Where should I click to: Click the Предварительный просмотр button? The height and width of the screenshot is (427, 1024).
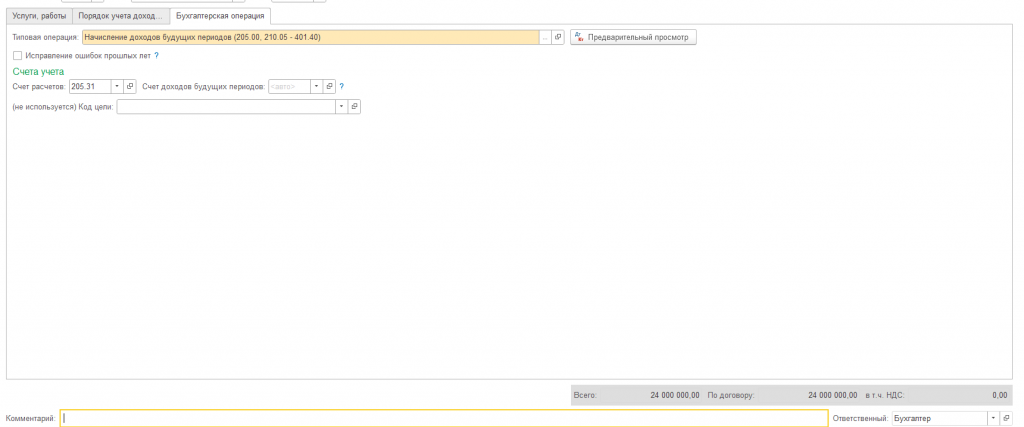click(633, 37)
